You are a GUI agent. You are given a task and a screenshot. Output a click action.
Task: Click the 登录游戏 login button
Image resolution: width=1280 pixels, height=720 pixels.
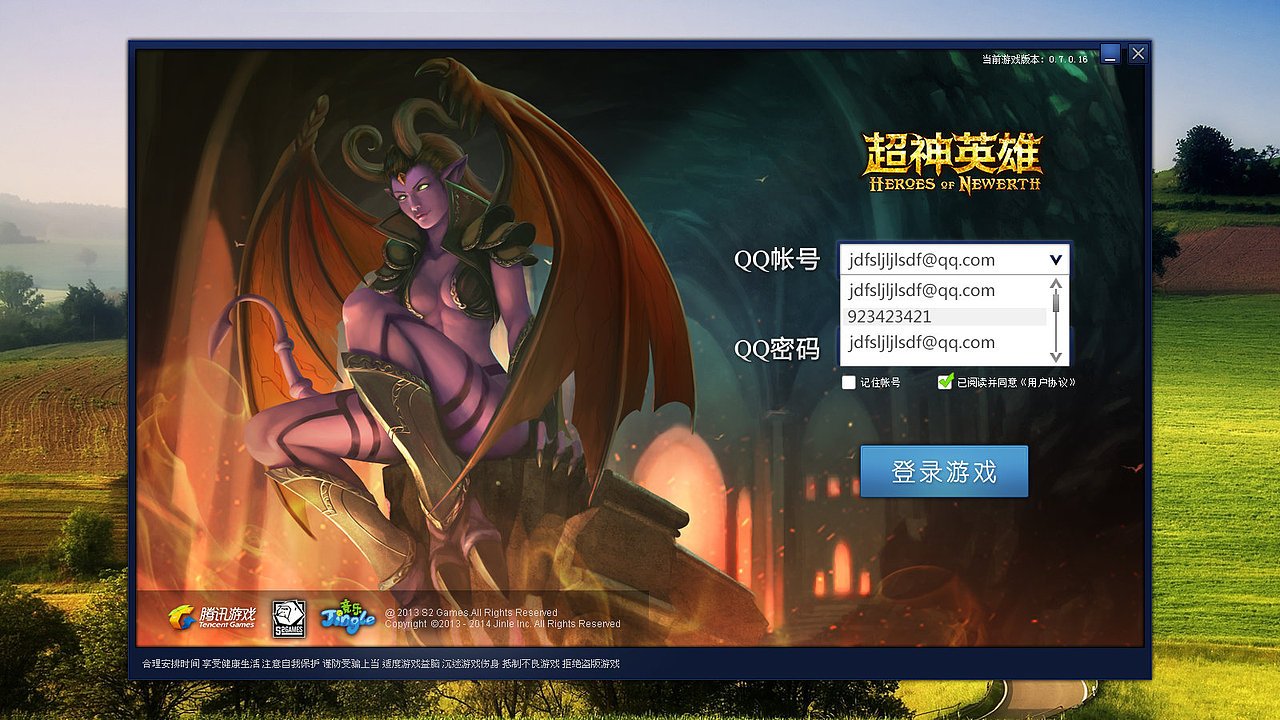[944, 471]
